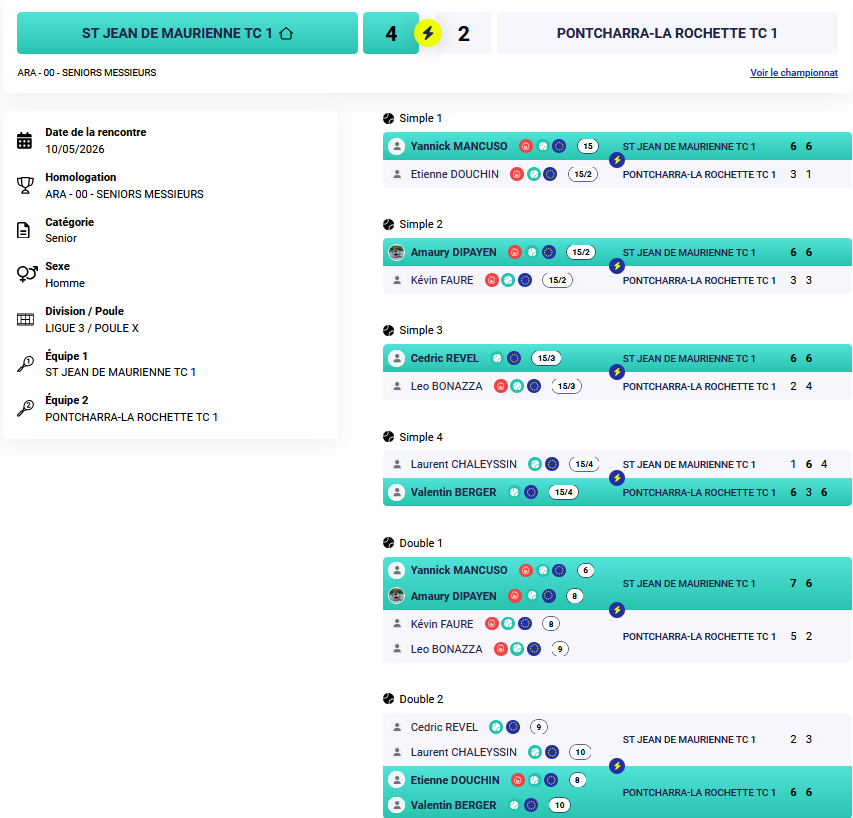Click Leo BONAZZA's avatar in Double 1
853x818 pixels.
397,649
